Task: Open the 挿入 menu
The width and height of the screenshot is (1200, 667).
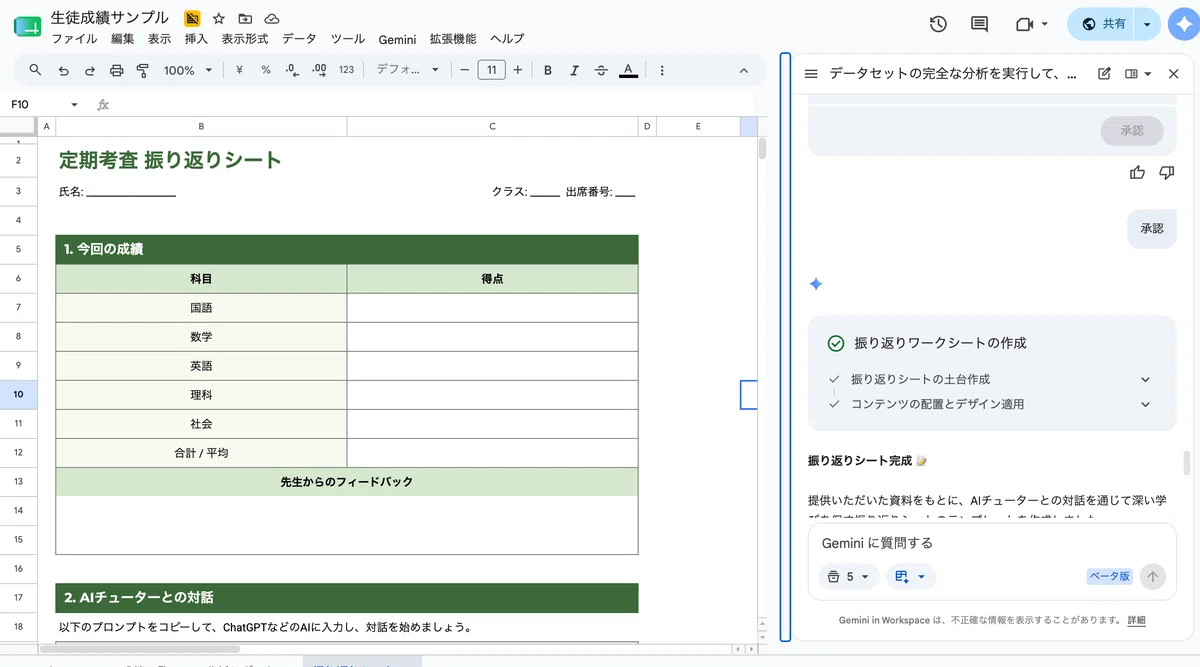Action: tap(197, 39)
